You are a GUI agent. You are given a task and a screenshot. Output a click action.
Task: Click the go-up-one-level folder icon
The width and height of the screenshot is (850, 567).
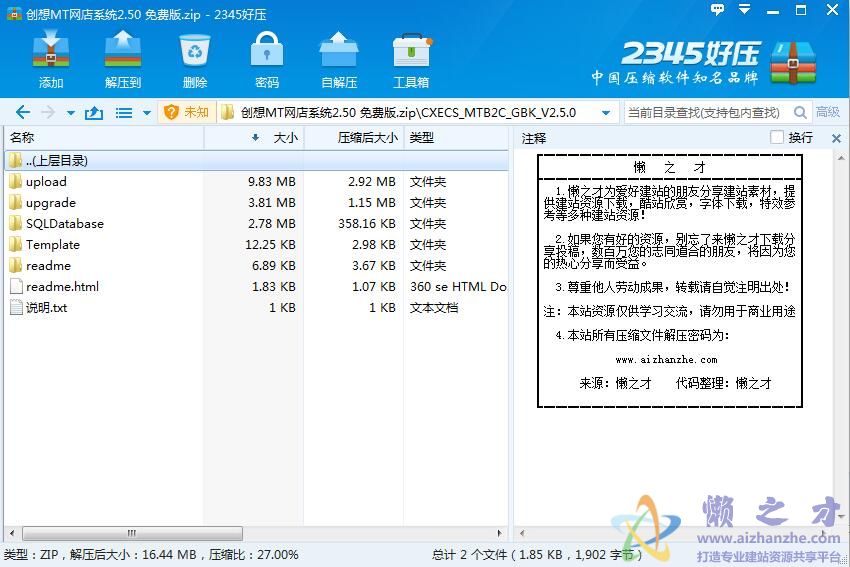(x=94, y=113)
